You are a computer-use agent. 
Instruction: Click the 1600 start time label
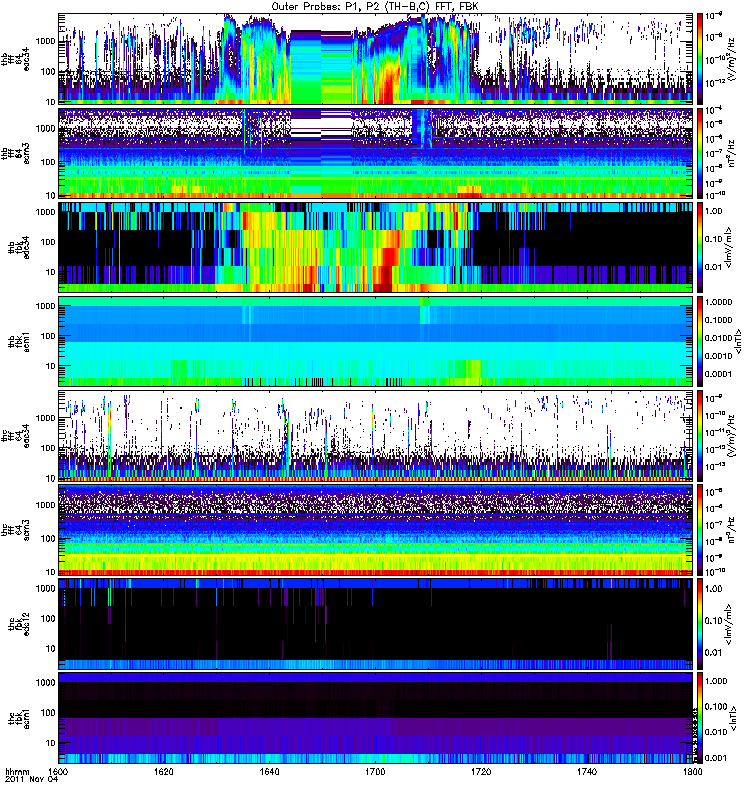[x=59, y=771]
